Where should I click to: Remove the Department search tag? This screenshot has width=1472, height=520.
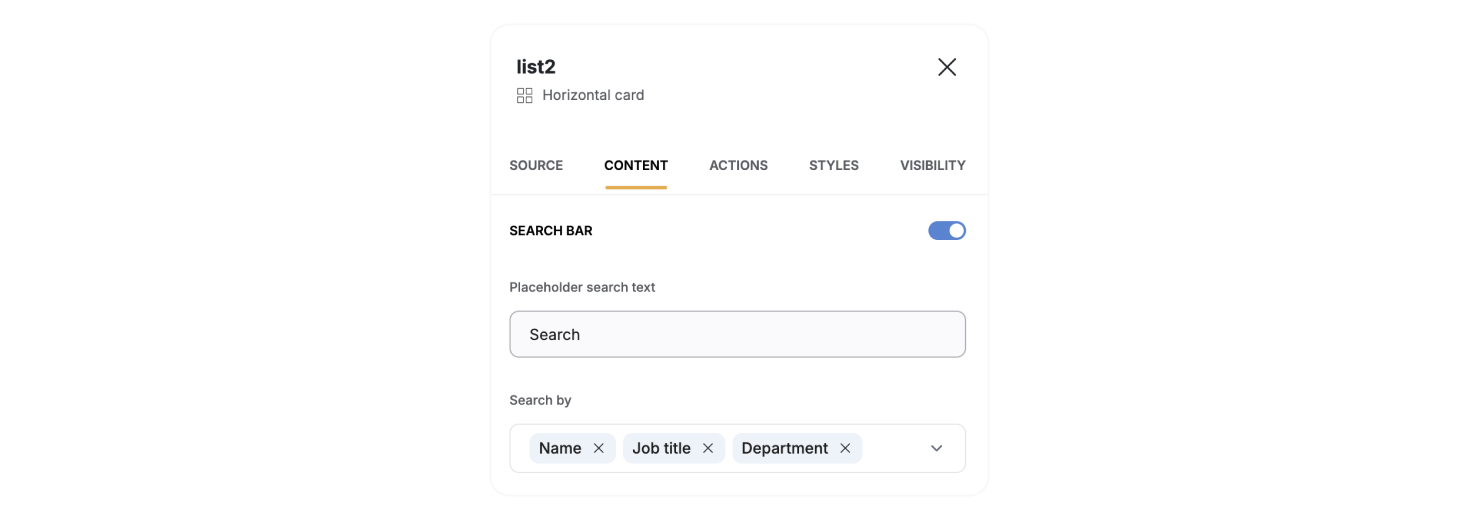click(x=845, y=448)
